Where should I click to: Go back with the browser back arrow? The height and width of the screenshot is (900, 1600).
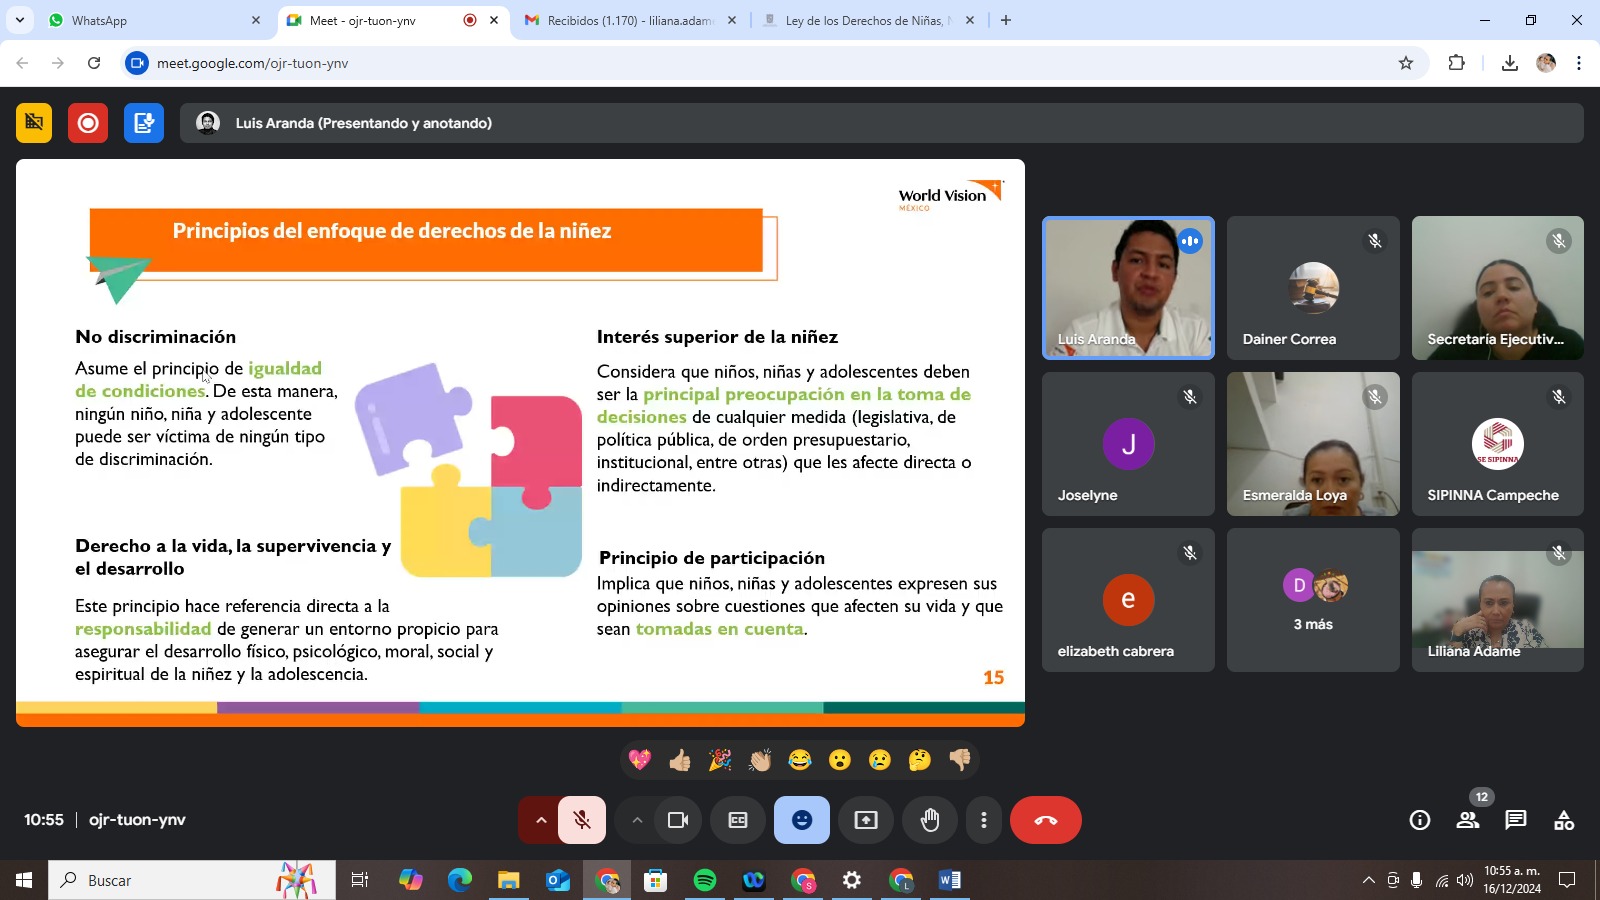point(22,63)
